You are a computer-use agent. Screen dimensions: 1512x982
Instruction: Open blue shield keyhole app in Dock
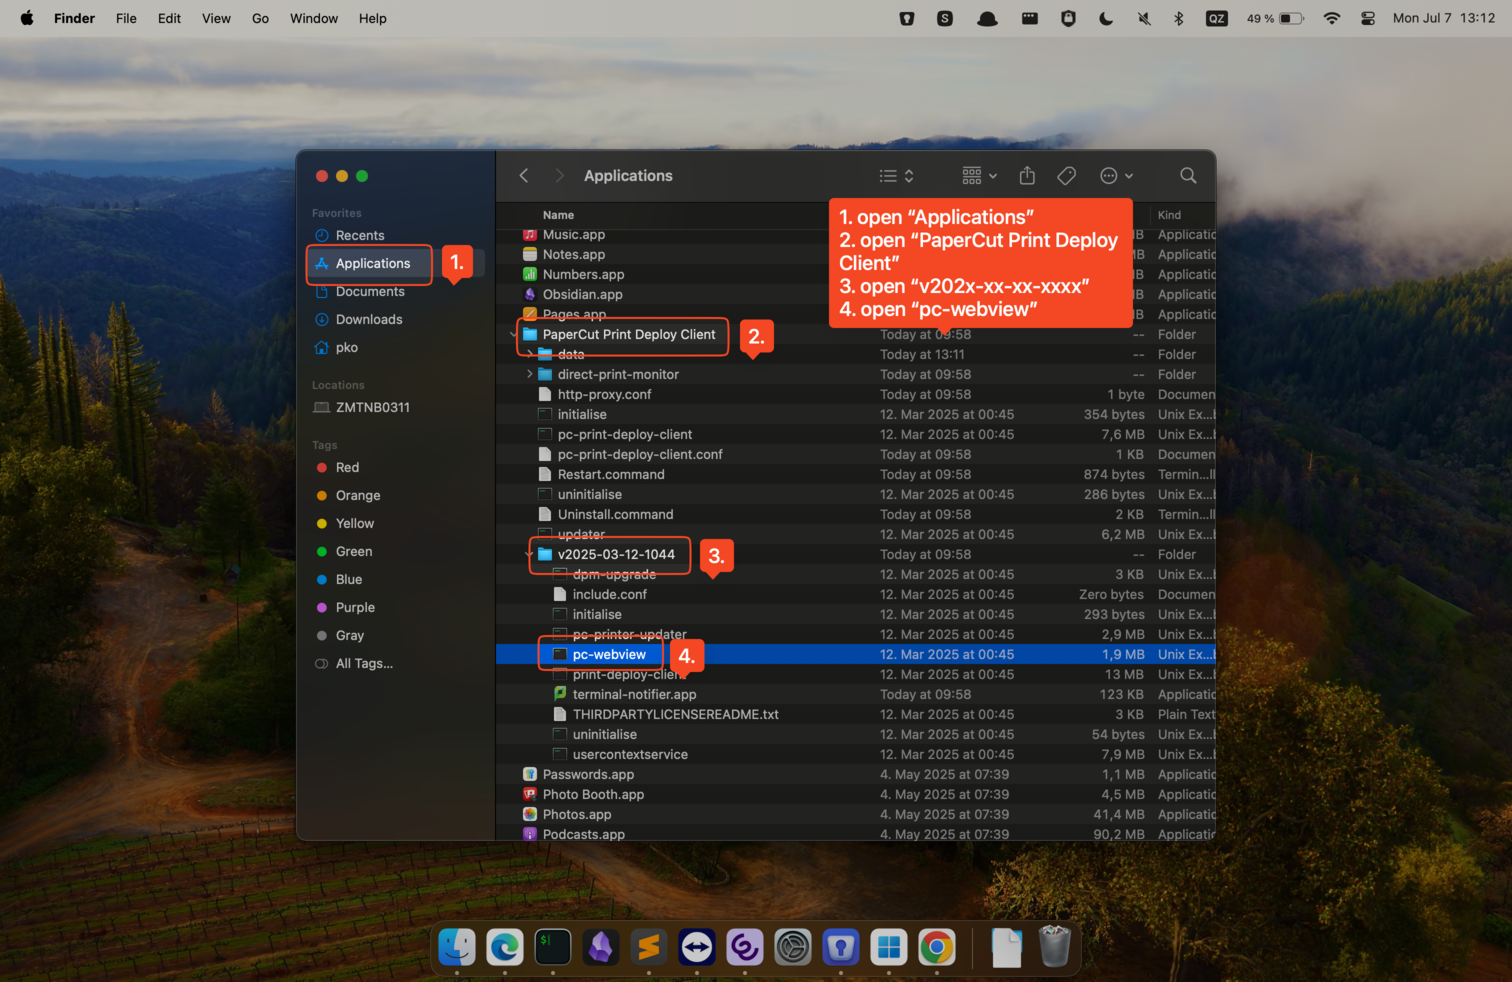click(x=841, y=947)
